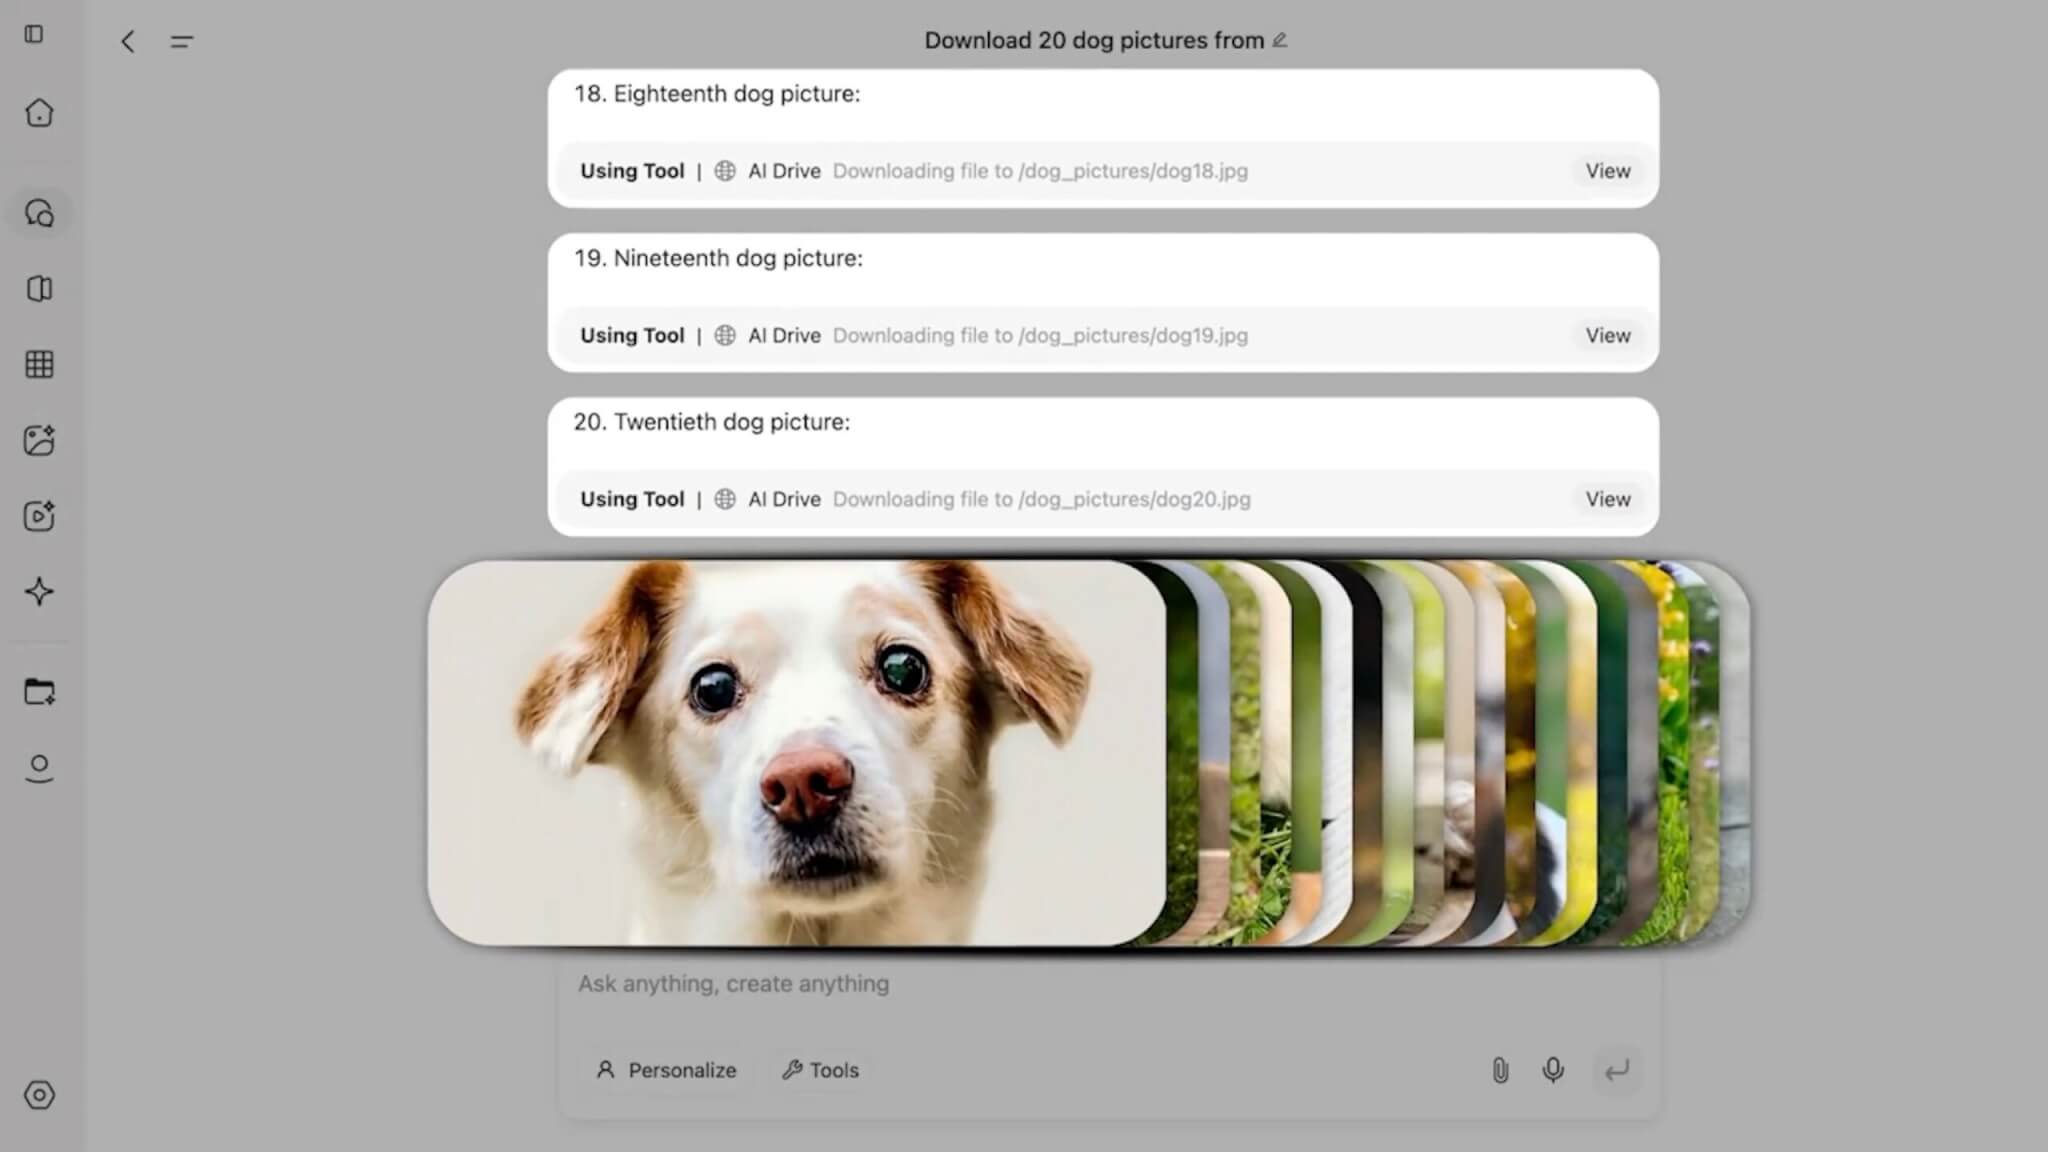Click 'Using Tool' label in dog18 row
Viewport: 2048px width, 1152px height.
(632, 171)
